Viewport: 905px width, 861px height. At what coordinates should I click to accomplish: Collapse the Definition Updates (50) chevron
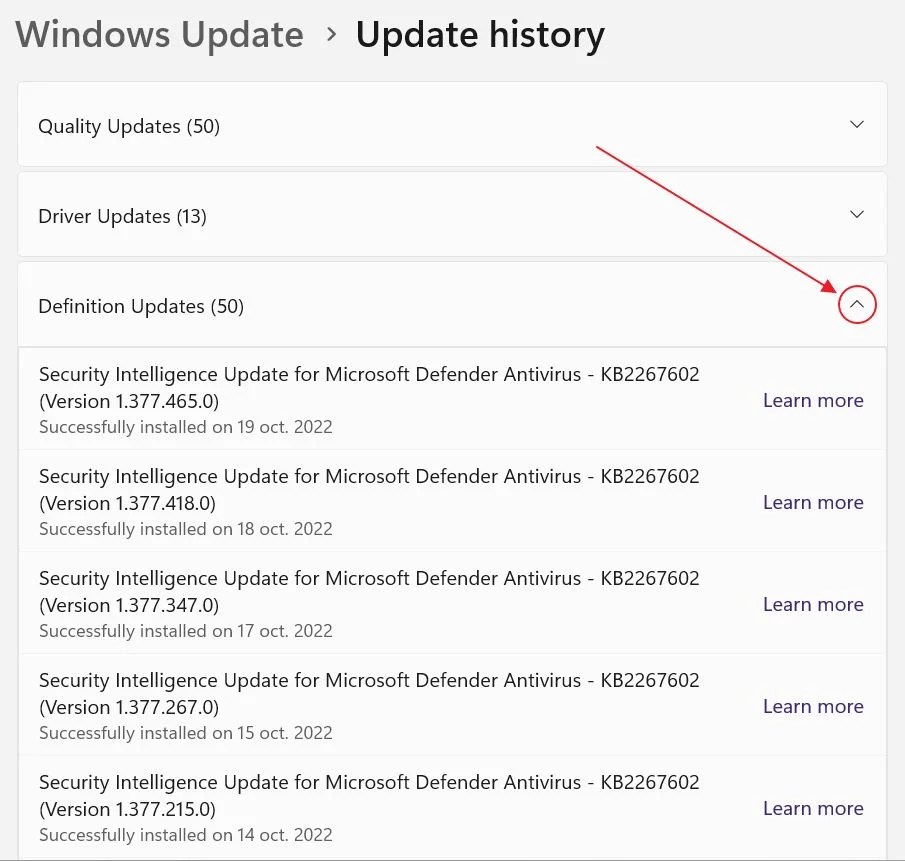(857, 304)
